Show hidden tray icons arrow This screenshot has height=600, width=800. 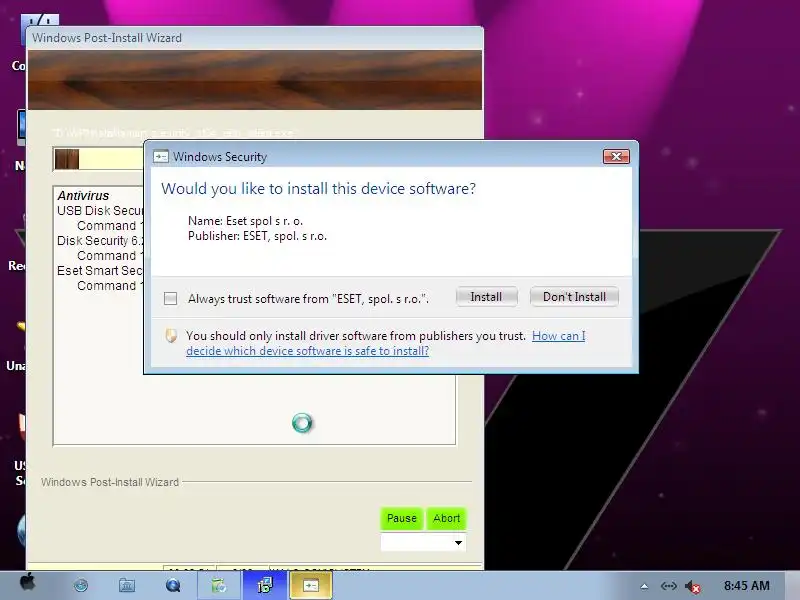(644, 587)
